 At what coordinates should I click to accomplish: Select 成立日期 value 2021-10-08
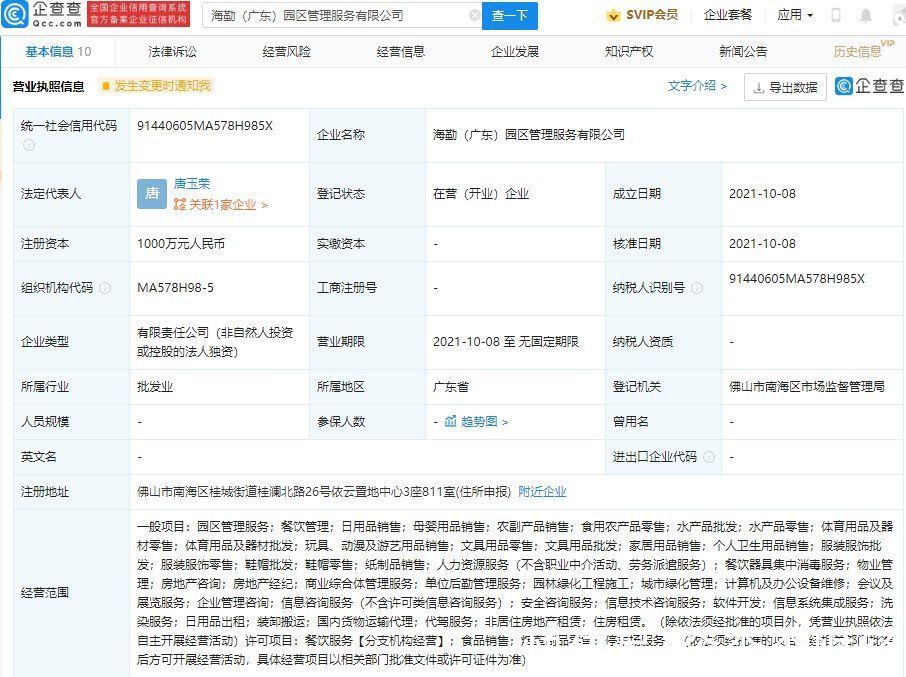click(762, 194)
